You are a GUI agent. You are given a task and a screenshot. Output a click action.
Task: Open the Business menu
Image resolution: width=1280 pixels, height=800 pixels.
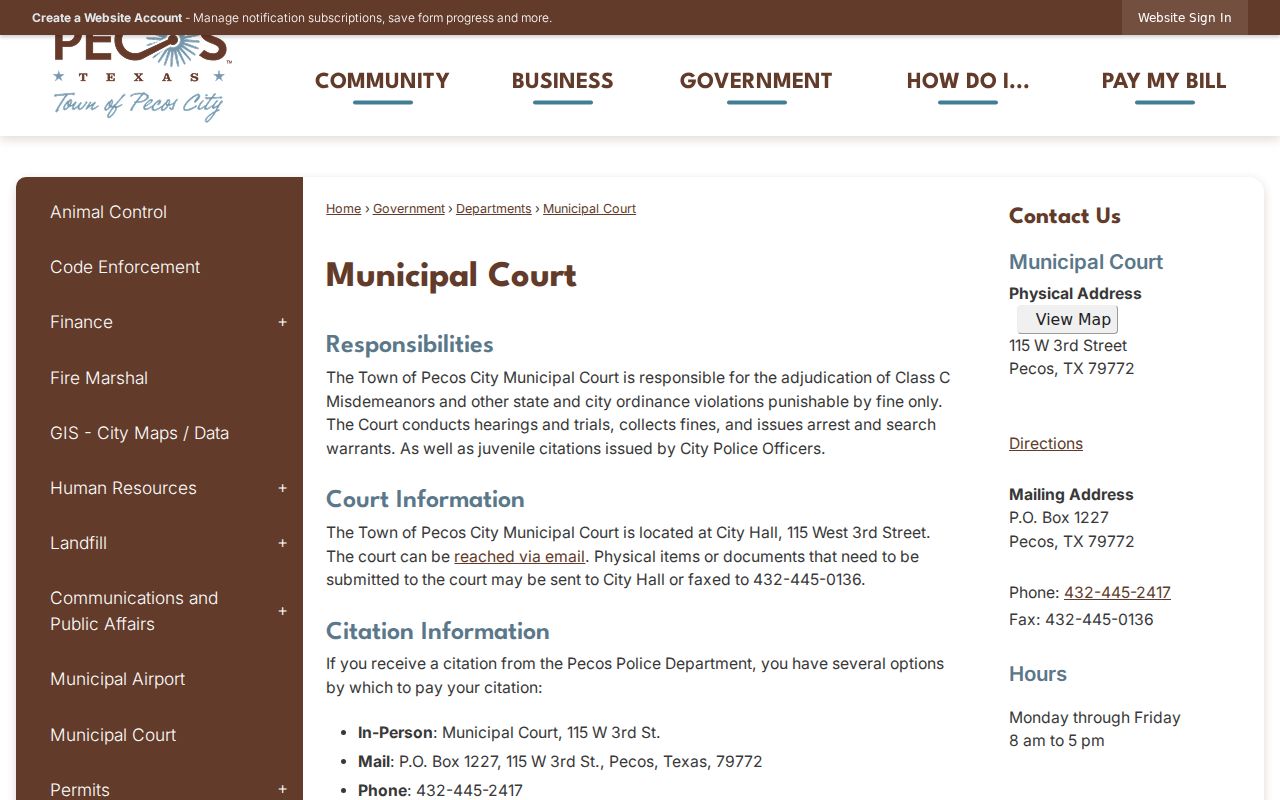coord(562,81)
